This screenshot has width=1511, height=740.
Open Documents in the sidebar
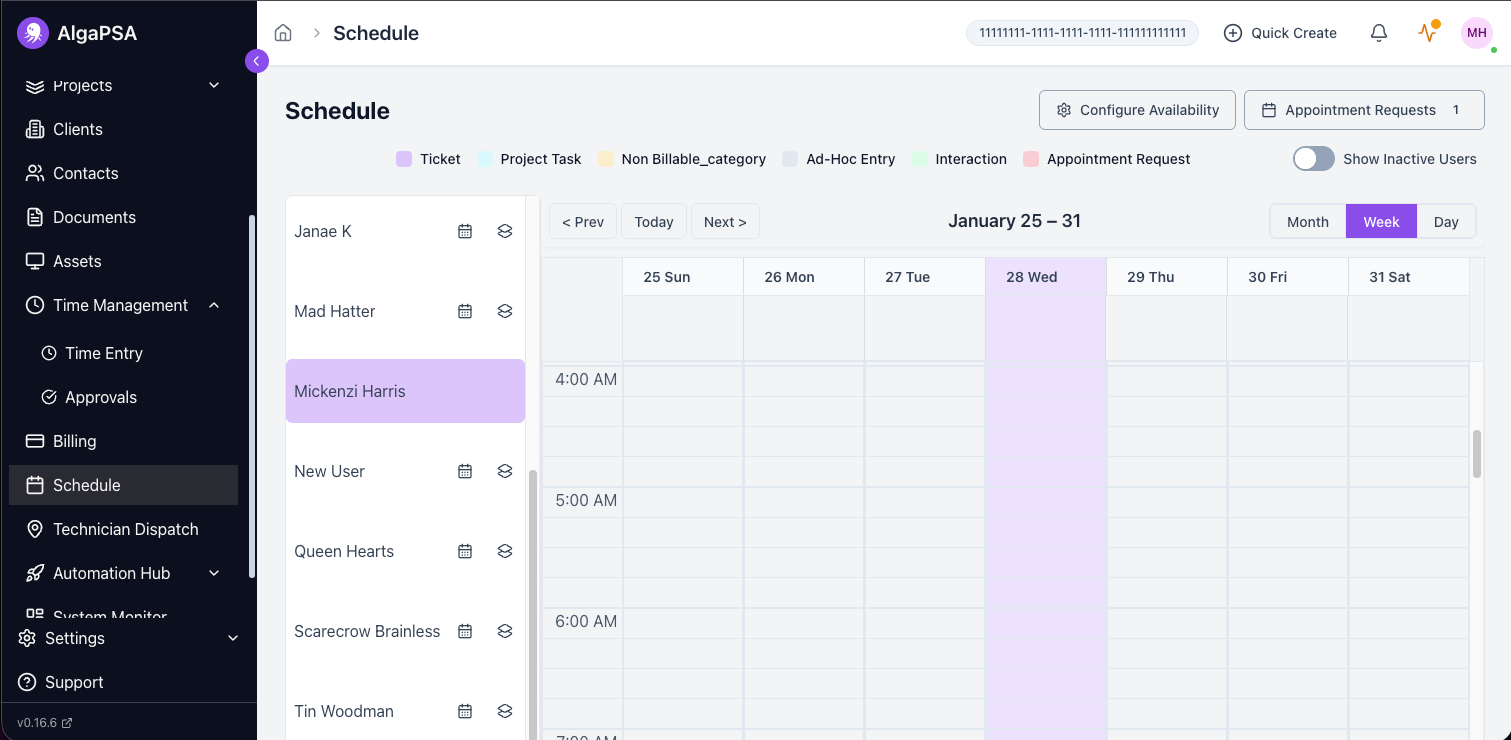click(x=124, y=217)
